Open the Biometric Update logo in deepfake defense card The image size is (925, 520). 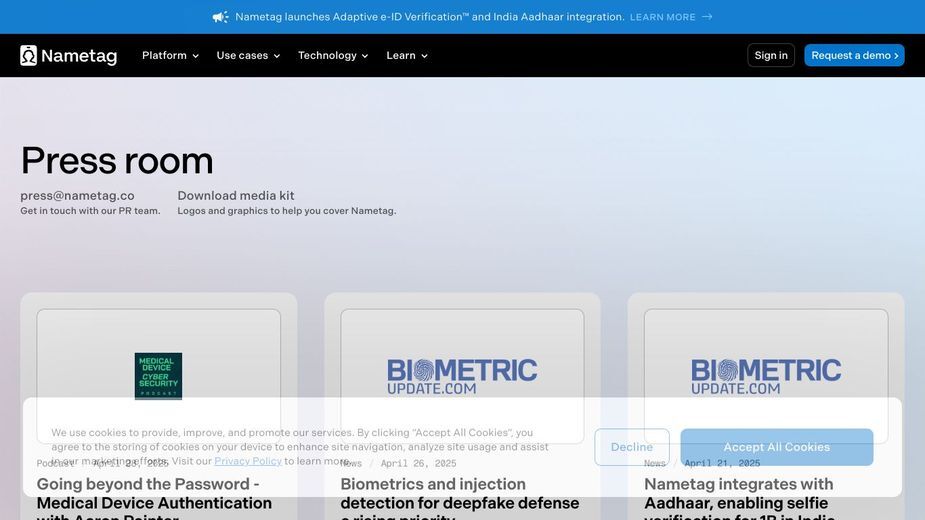tap(462, 376)
